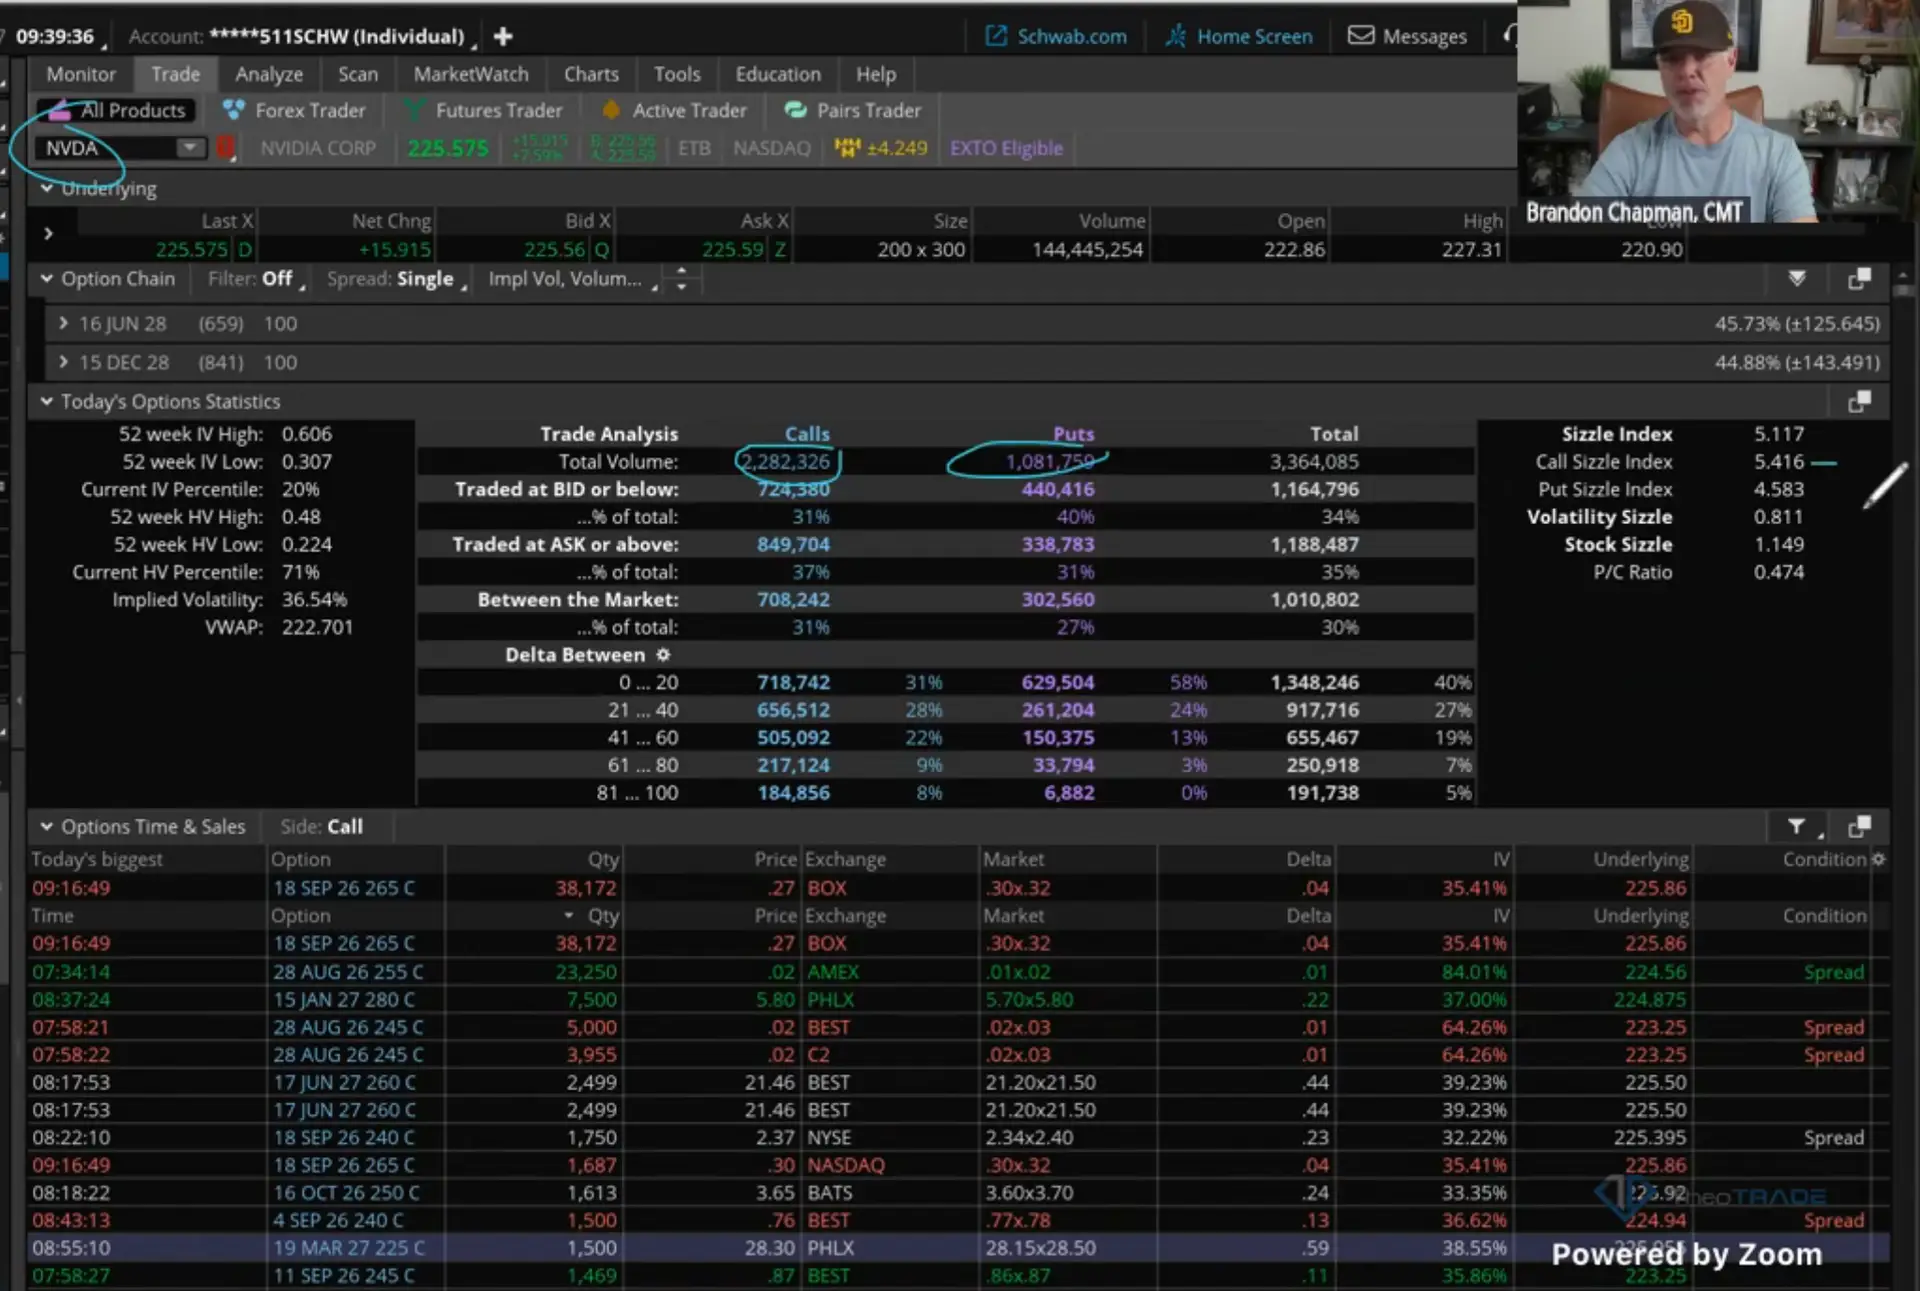The height and width of the screenshot is (1291, 1920).
Task: Switch to the Scan tab
Action: click(x=358, y=74)
